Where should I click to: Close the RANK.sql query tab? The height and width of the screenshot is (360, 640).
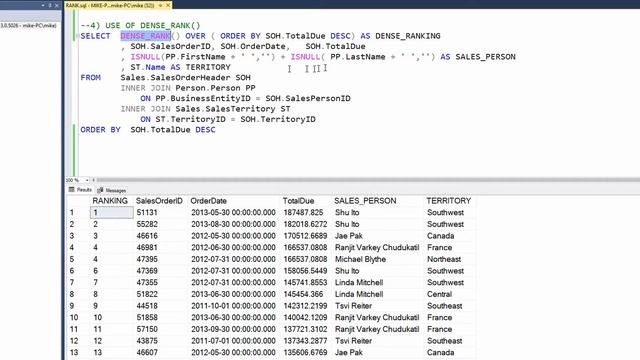(x=168, y=5)
